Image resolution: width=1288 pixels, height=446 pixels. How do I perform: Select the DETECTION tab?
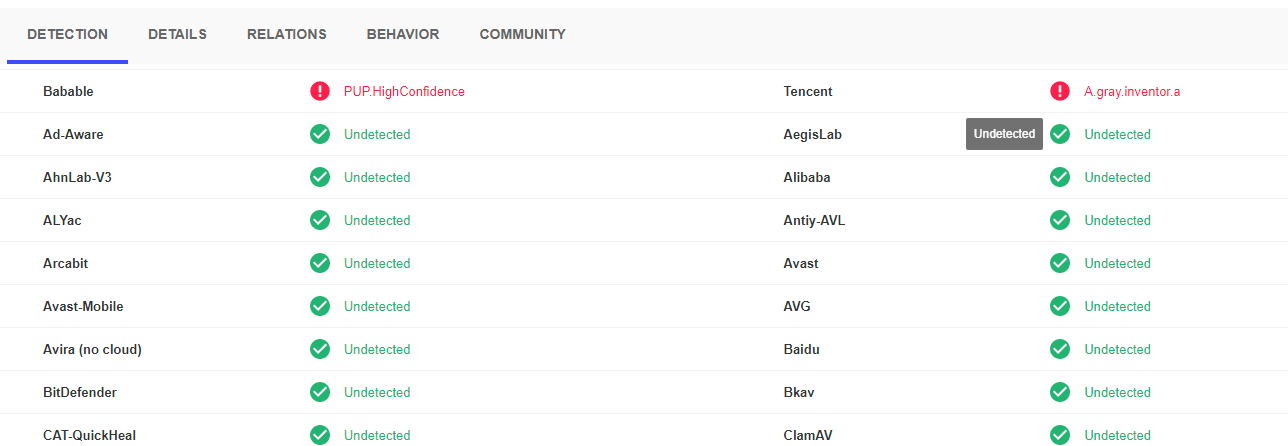pyautogui.click(x=67, y=34)
